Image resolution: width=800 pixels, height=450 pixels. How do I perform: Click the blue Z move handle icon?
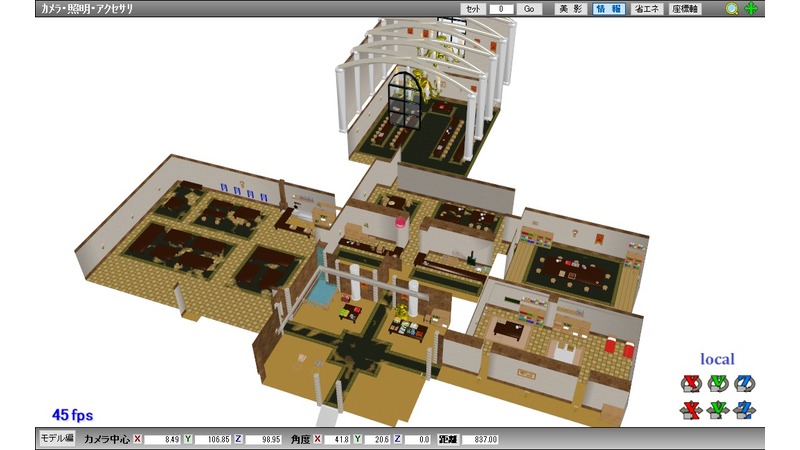(x=744, y=410)
